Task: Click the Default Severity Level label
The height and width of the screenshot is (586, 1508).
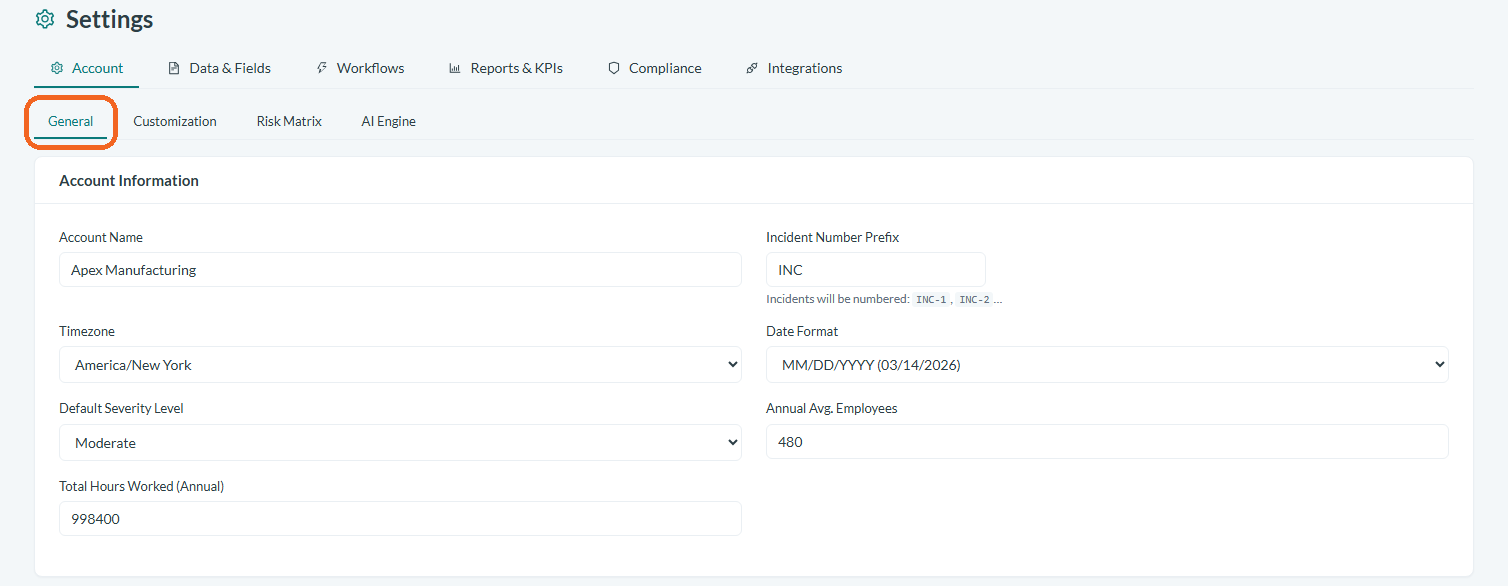Action: pos(121,408)
